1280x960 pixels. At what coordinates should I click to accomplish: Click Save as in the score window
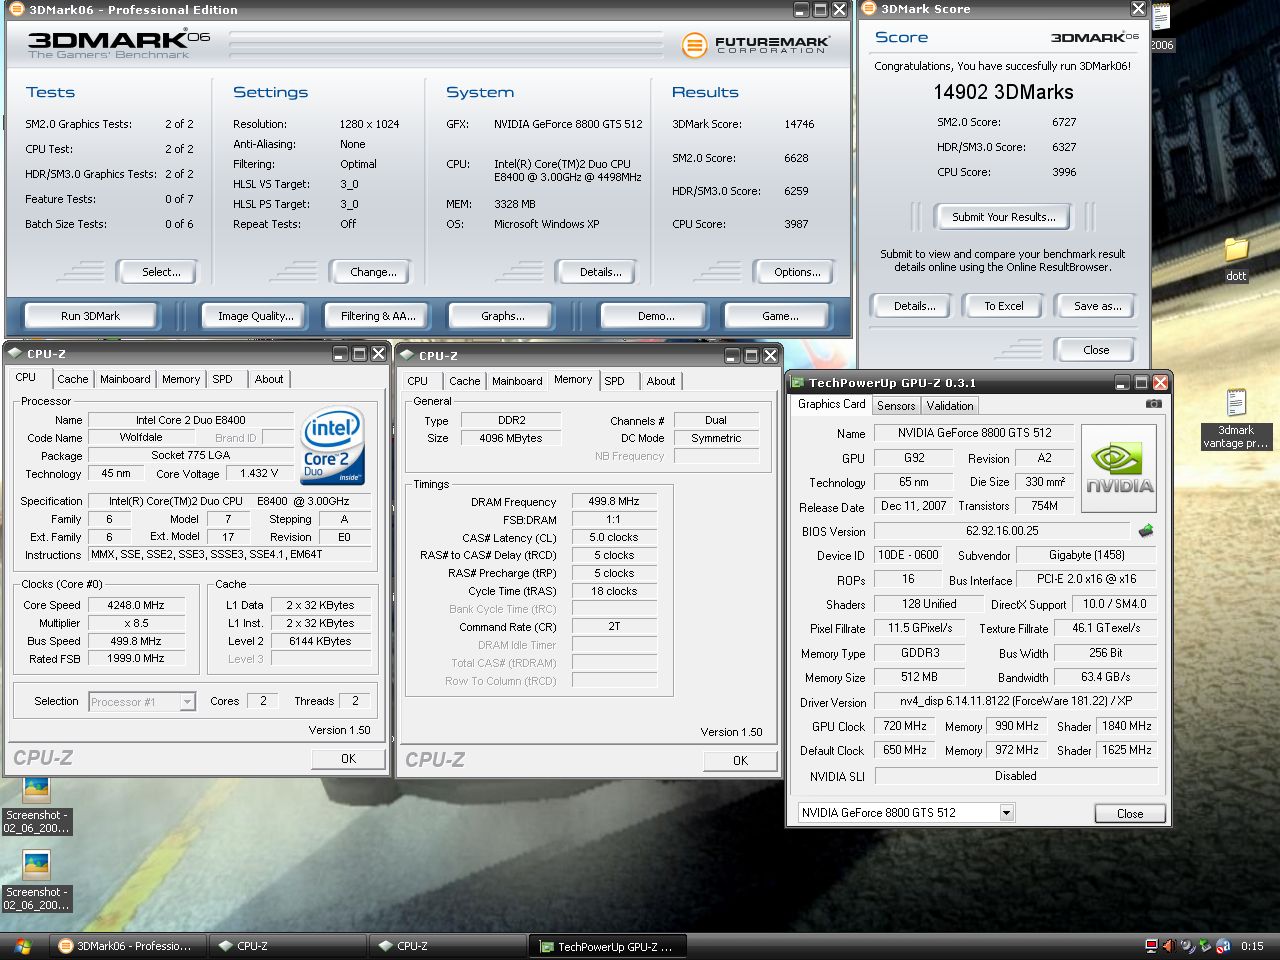(1097, 306)
